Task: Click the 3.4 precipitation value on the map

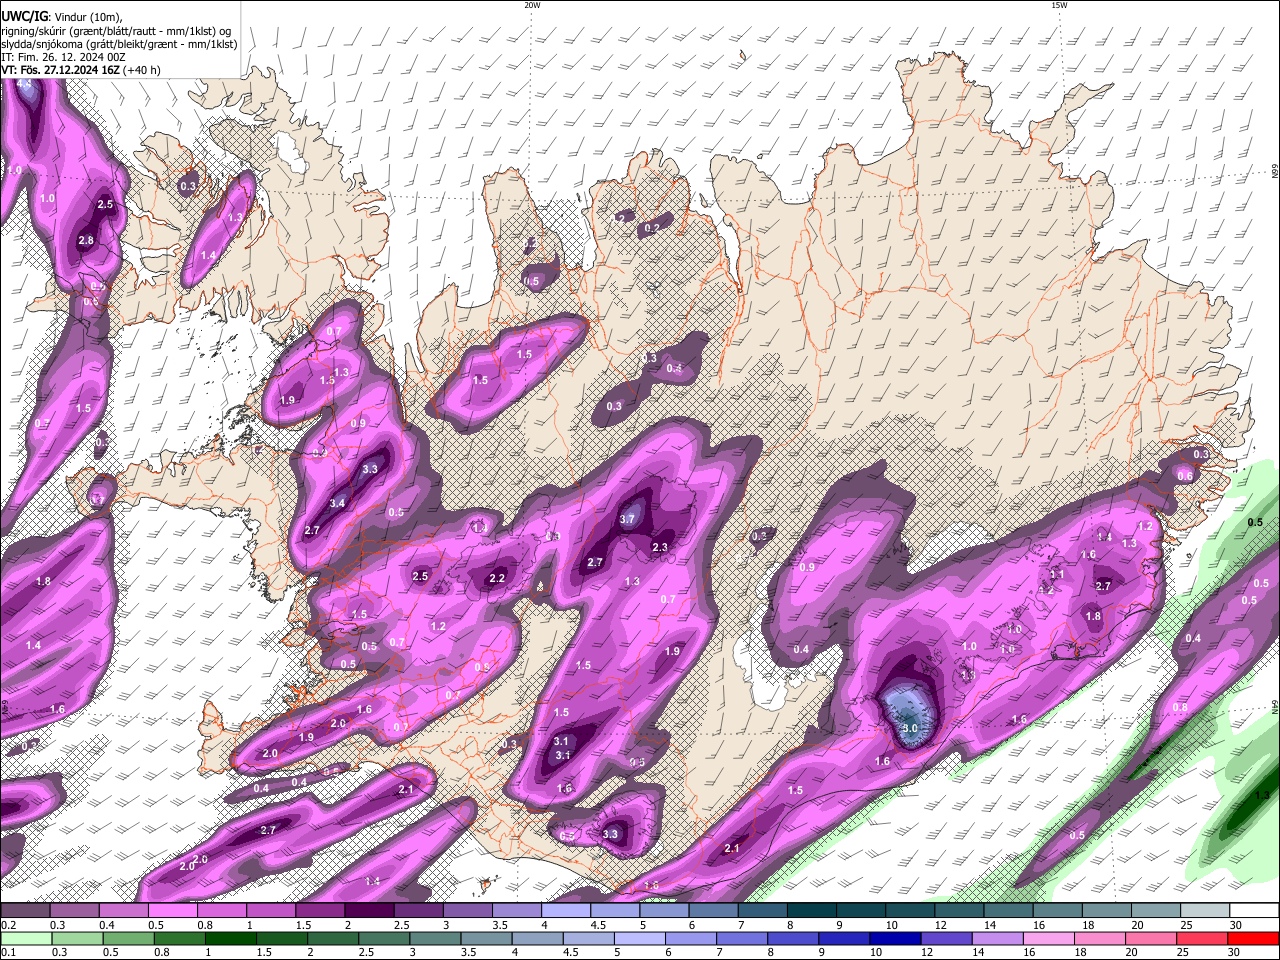Action: tap(338, 503)
